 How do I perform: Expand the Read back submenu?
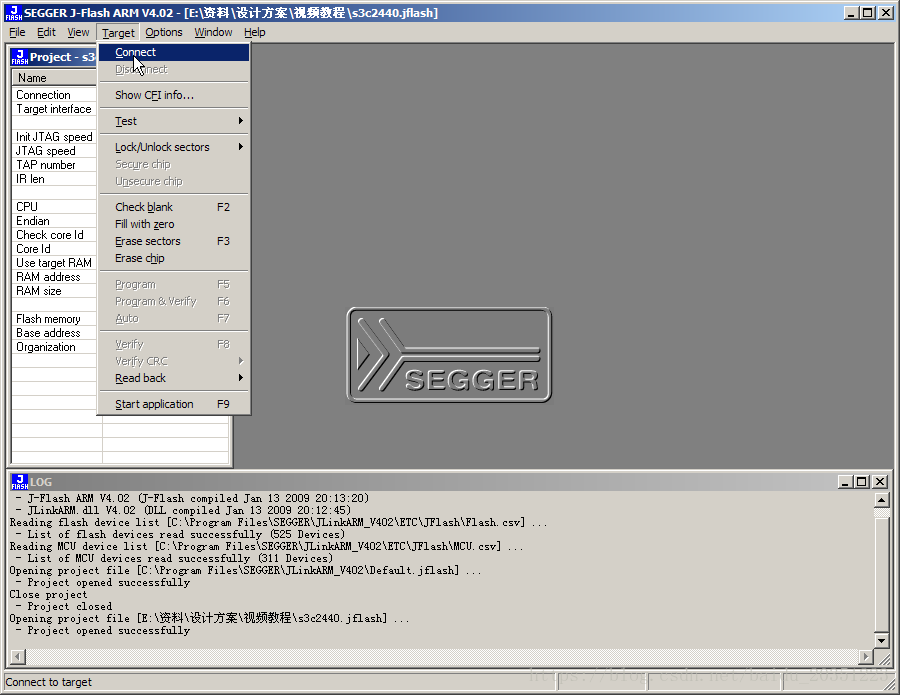tap(174, 378)
